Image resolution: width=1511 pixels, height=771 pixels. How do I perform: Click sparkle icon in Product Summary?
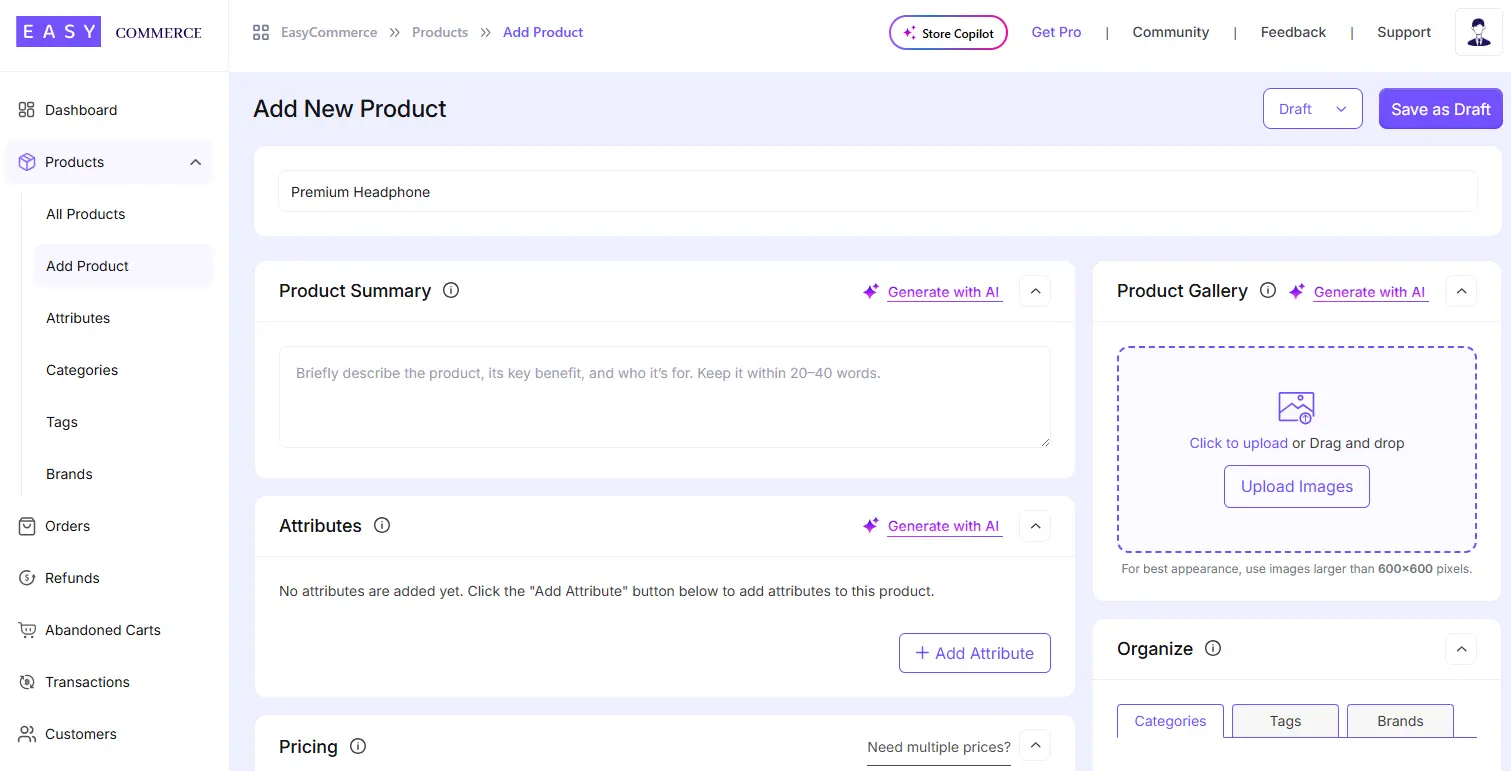871,291
